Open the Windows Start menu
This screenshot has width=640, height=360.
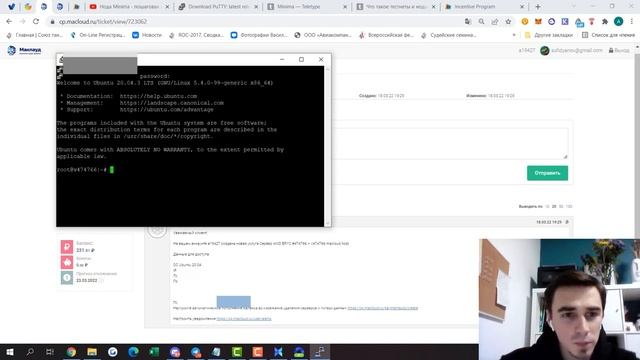point(9,351)
